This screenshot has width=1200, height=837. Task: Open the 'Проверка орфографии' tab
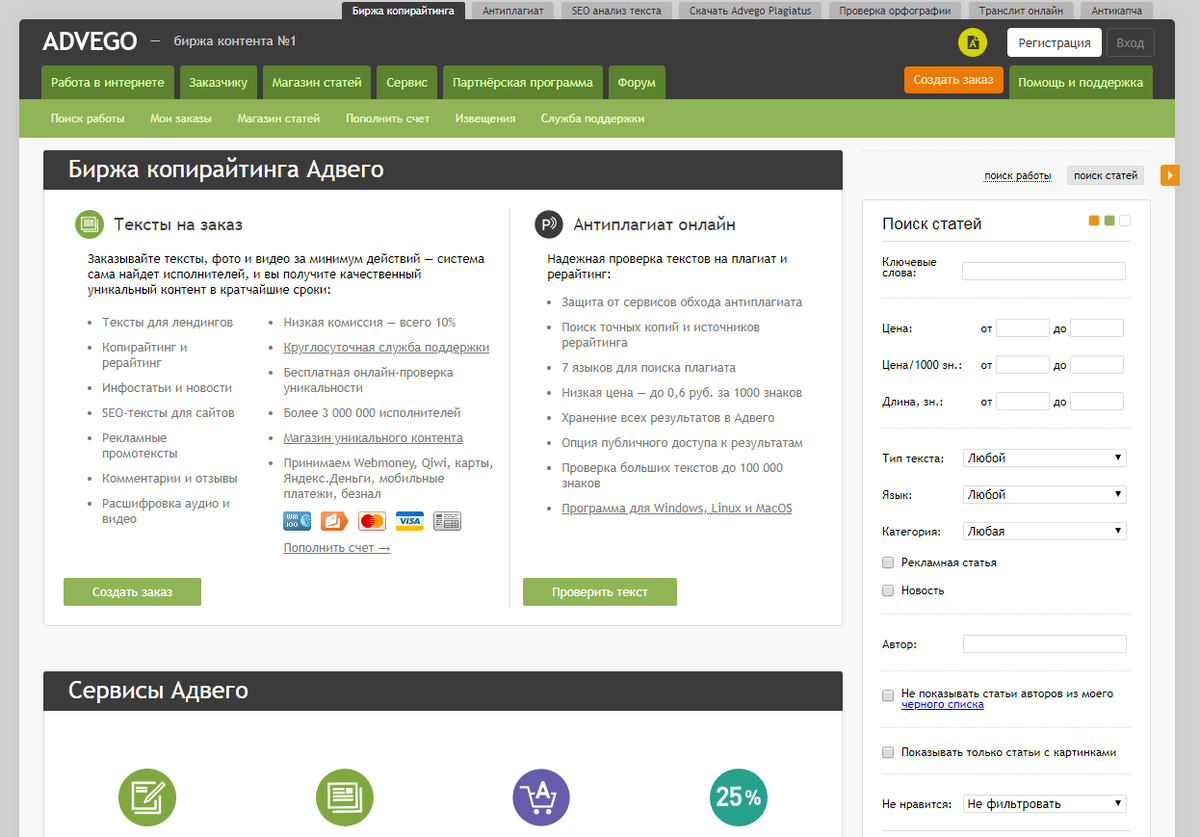[896, 11]
